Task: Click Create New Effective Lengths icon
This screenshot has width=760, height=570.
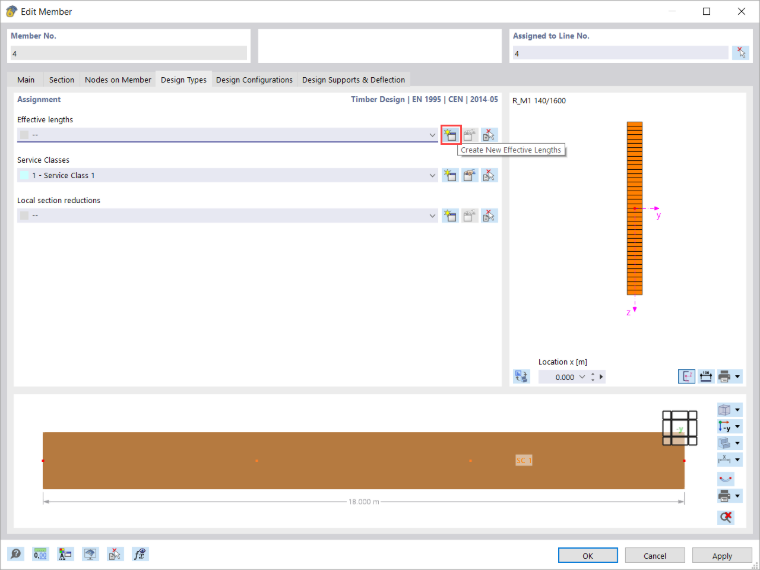Action: tap(451, 135)
